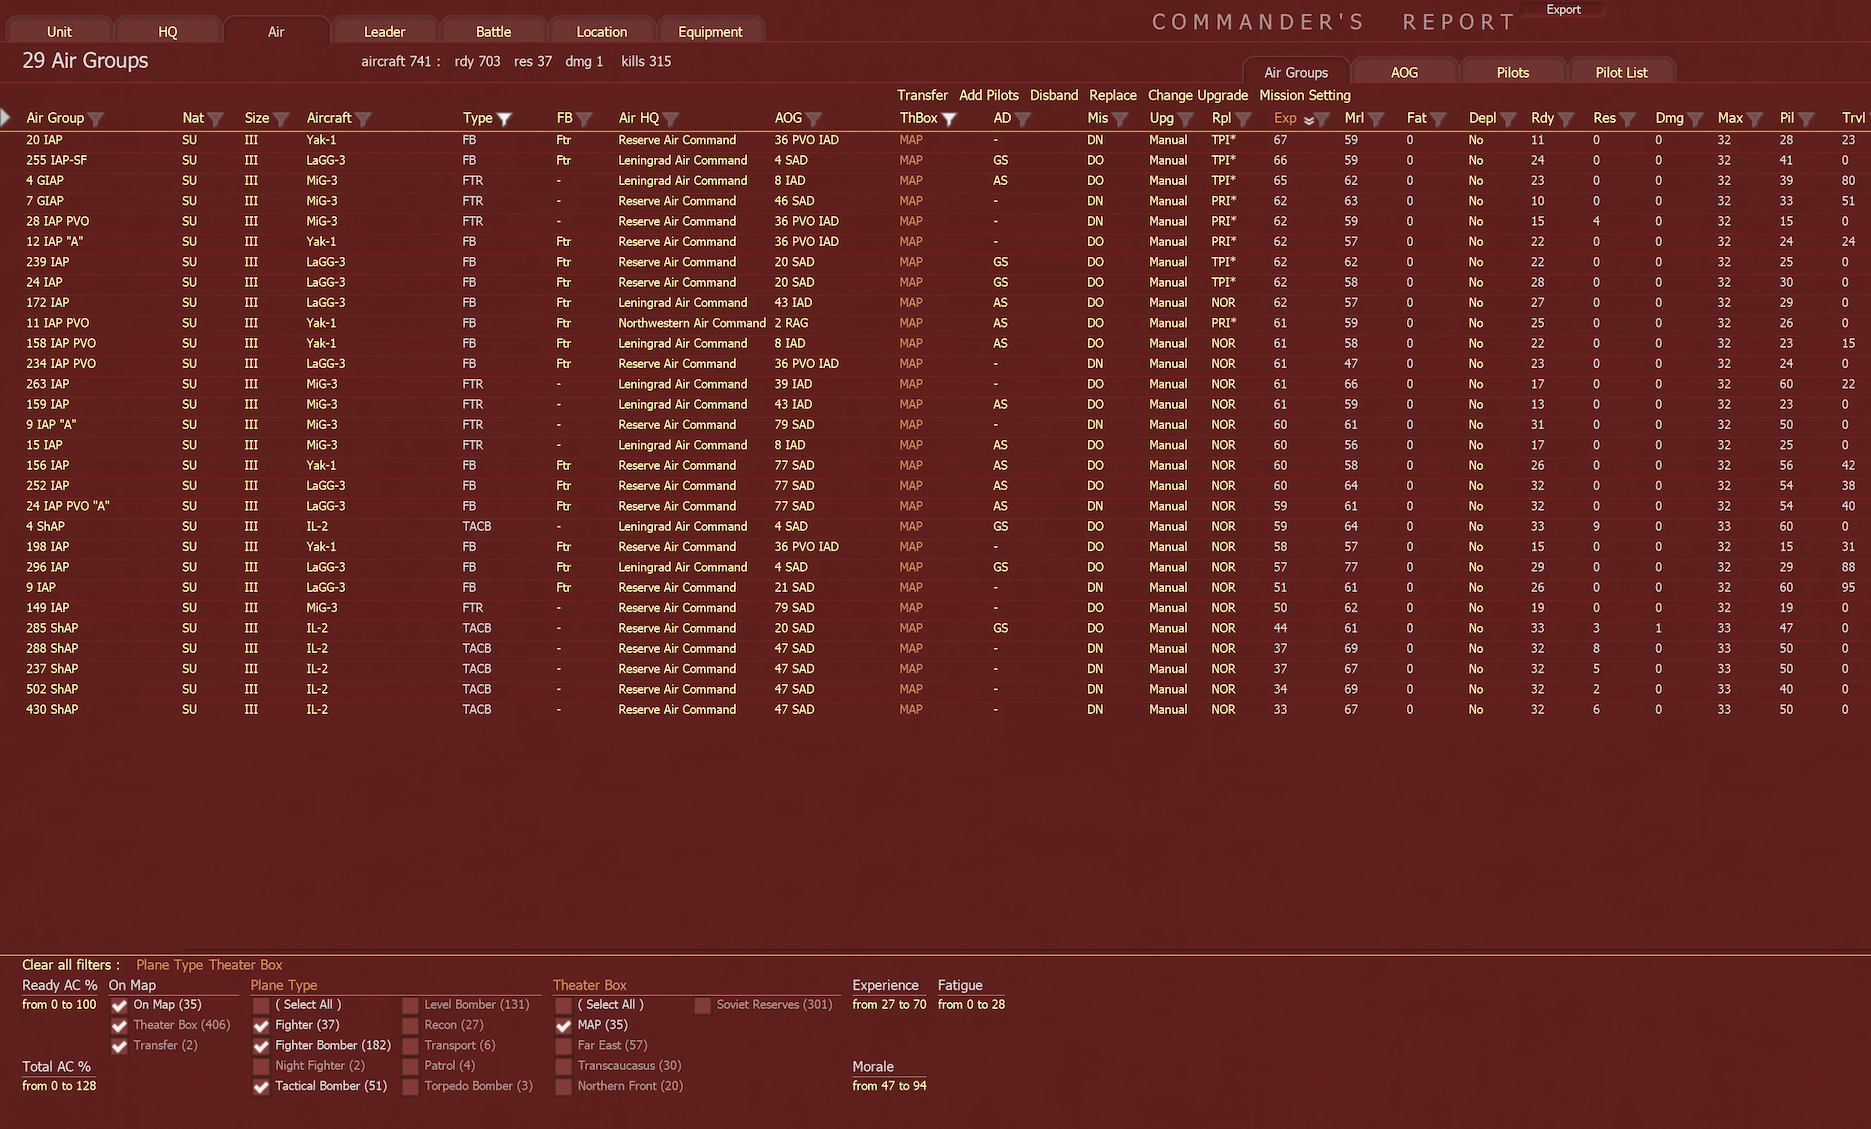Enable the Night Fighter (2) plane type
Image resolution: width=1871 pixels, height=1129 pixels.
pyautogui.click(x=261, y=1066)
